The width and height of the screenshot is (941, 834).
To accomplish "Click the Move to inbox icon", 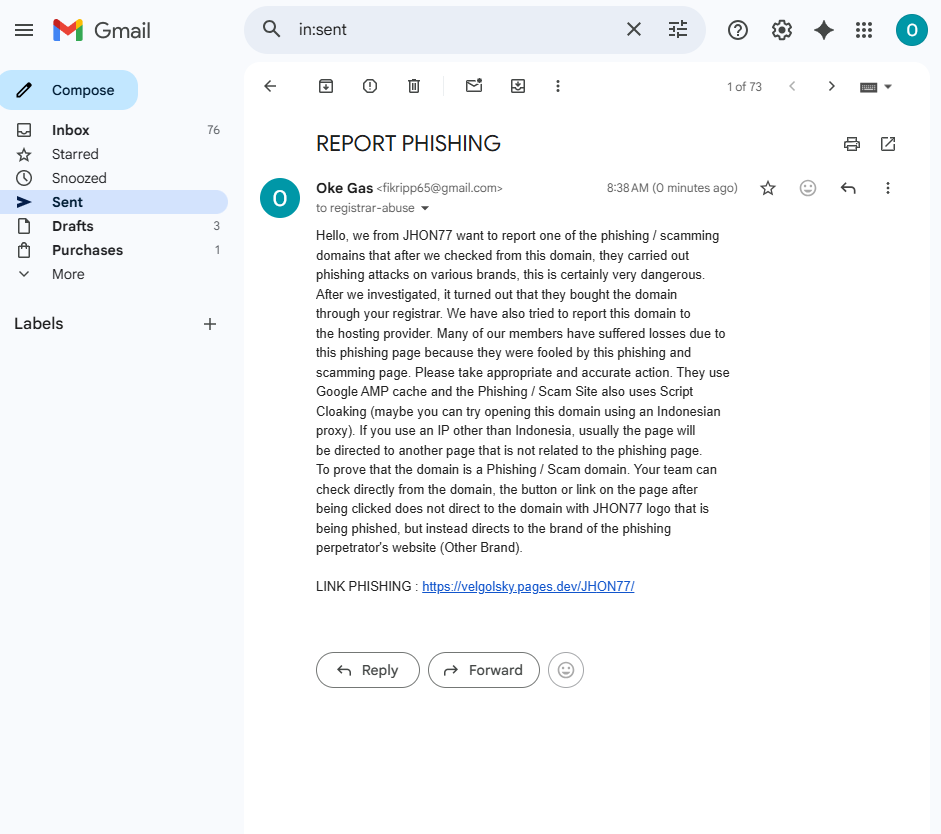I will pos(518,86).
